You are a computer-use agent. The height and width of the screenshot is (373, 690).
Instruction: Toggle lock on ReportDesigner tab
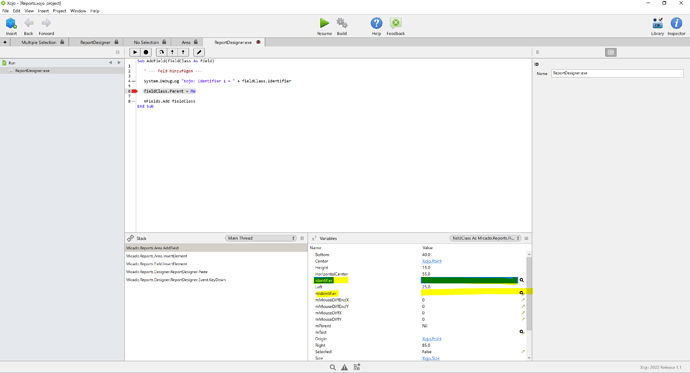pos(116,42)
